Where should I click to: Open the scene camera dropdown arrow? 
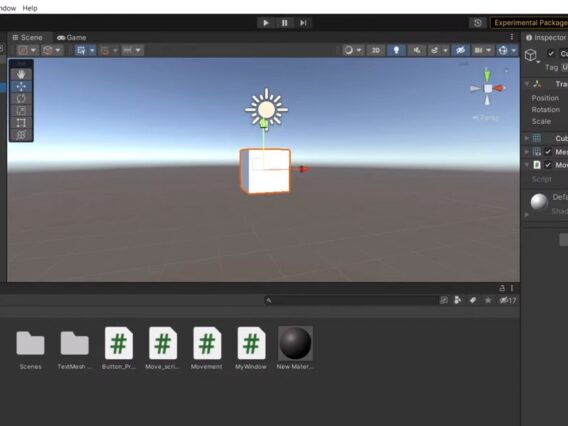tap(488, 50)
